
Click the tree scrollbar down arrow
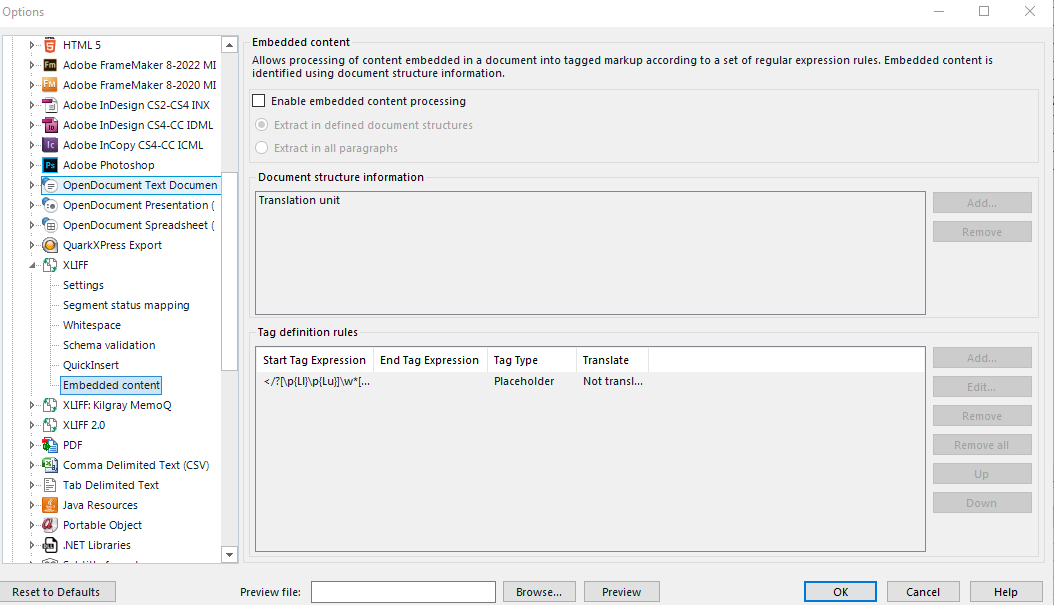pyautogui.click(x=230, y=554)
